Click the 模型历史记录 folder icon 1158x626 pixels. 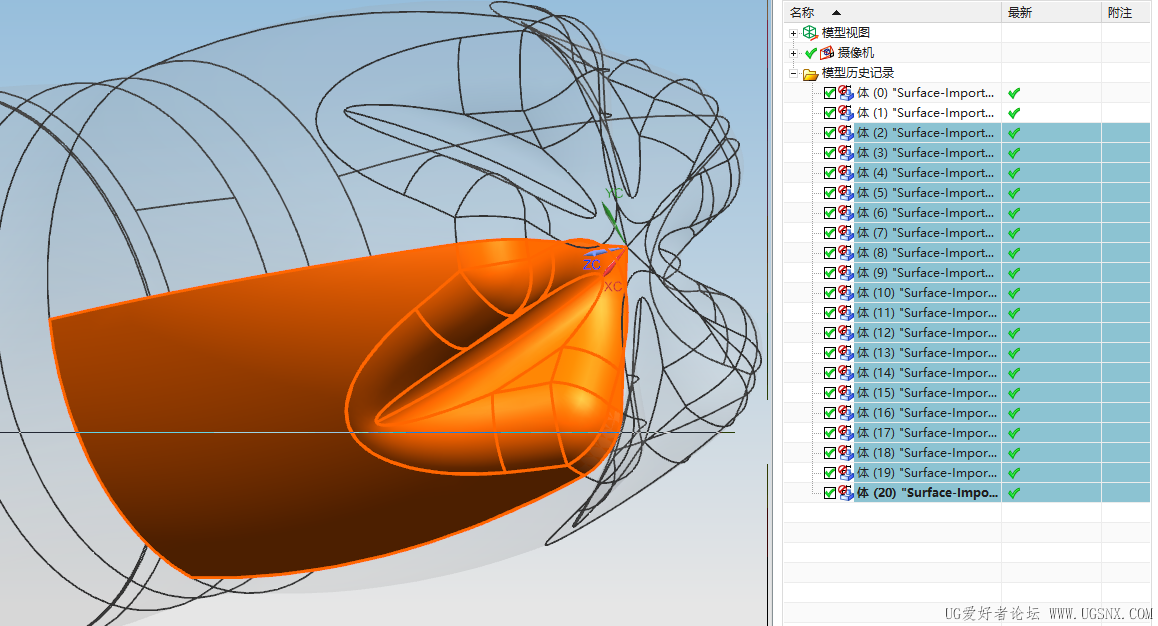(x=810, y=73)
